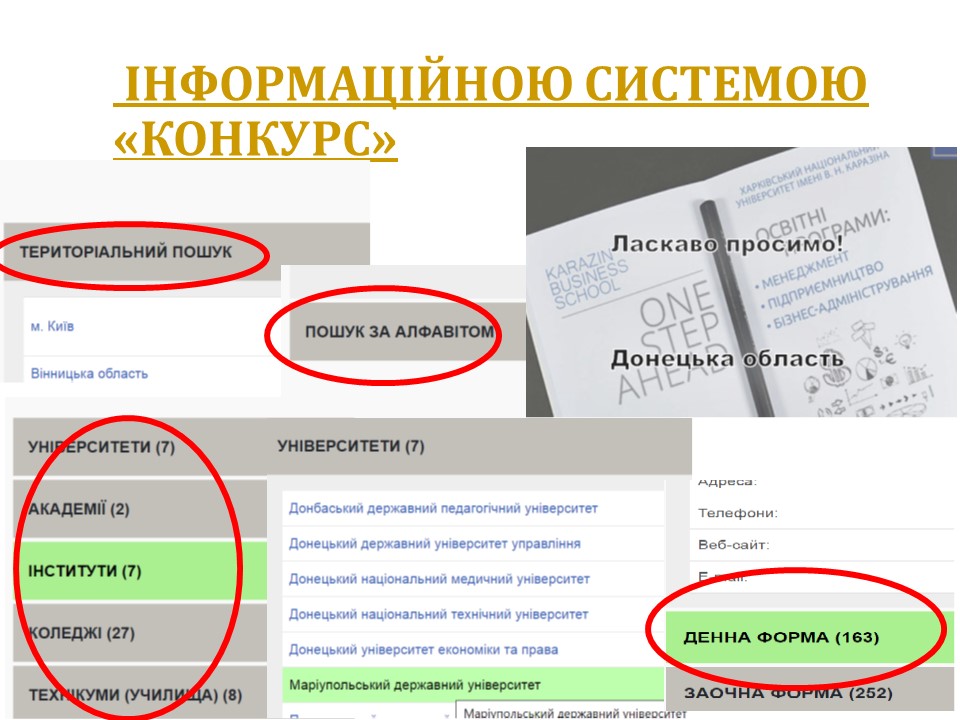
Task: Open Донецький національний медичний університет
Action: click(439, 579)
